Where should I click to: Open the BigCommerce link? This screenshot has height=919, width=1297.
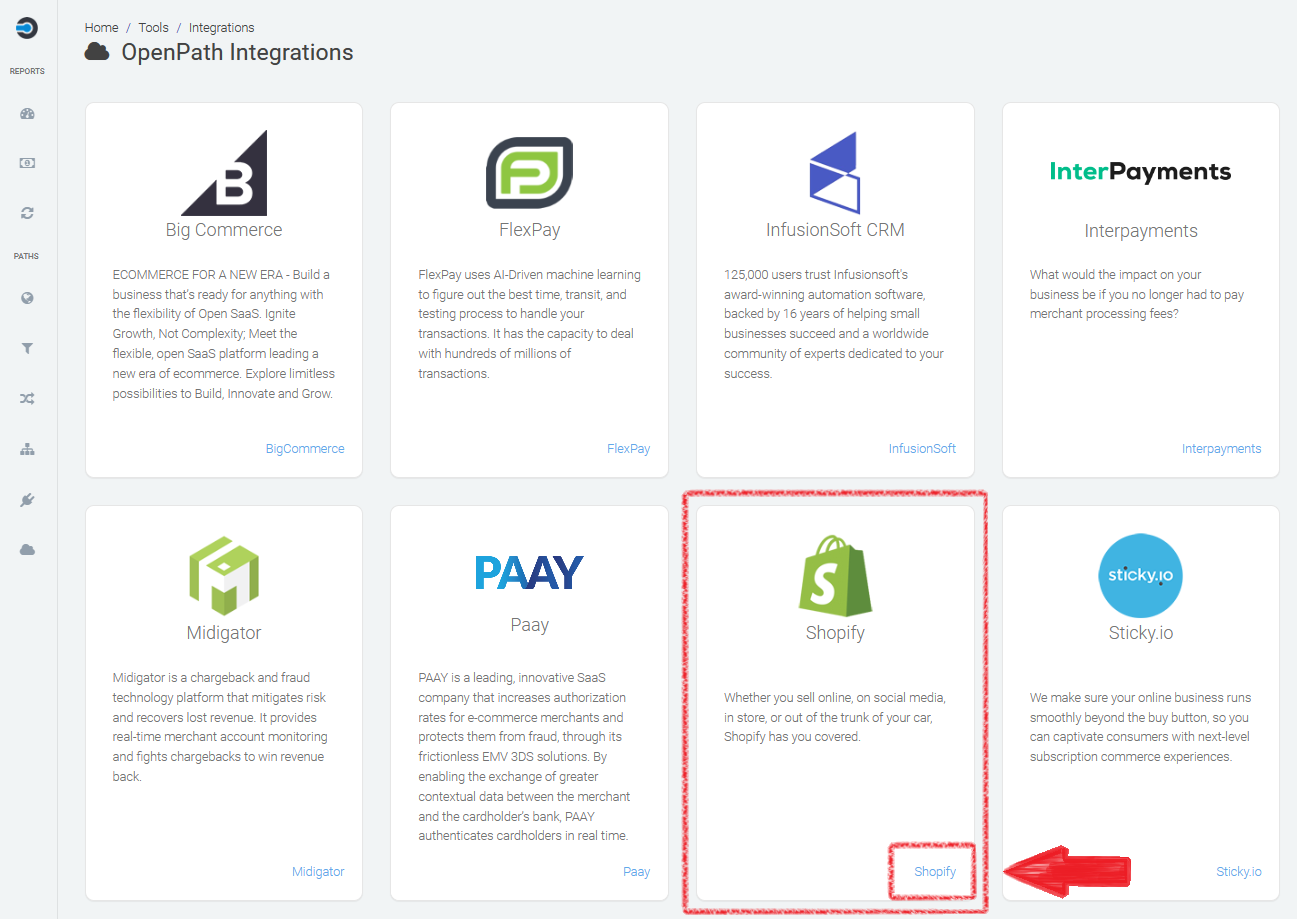pyautogui.click(x=305, y=449)
